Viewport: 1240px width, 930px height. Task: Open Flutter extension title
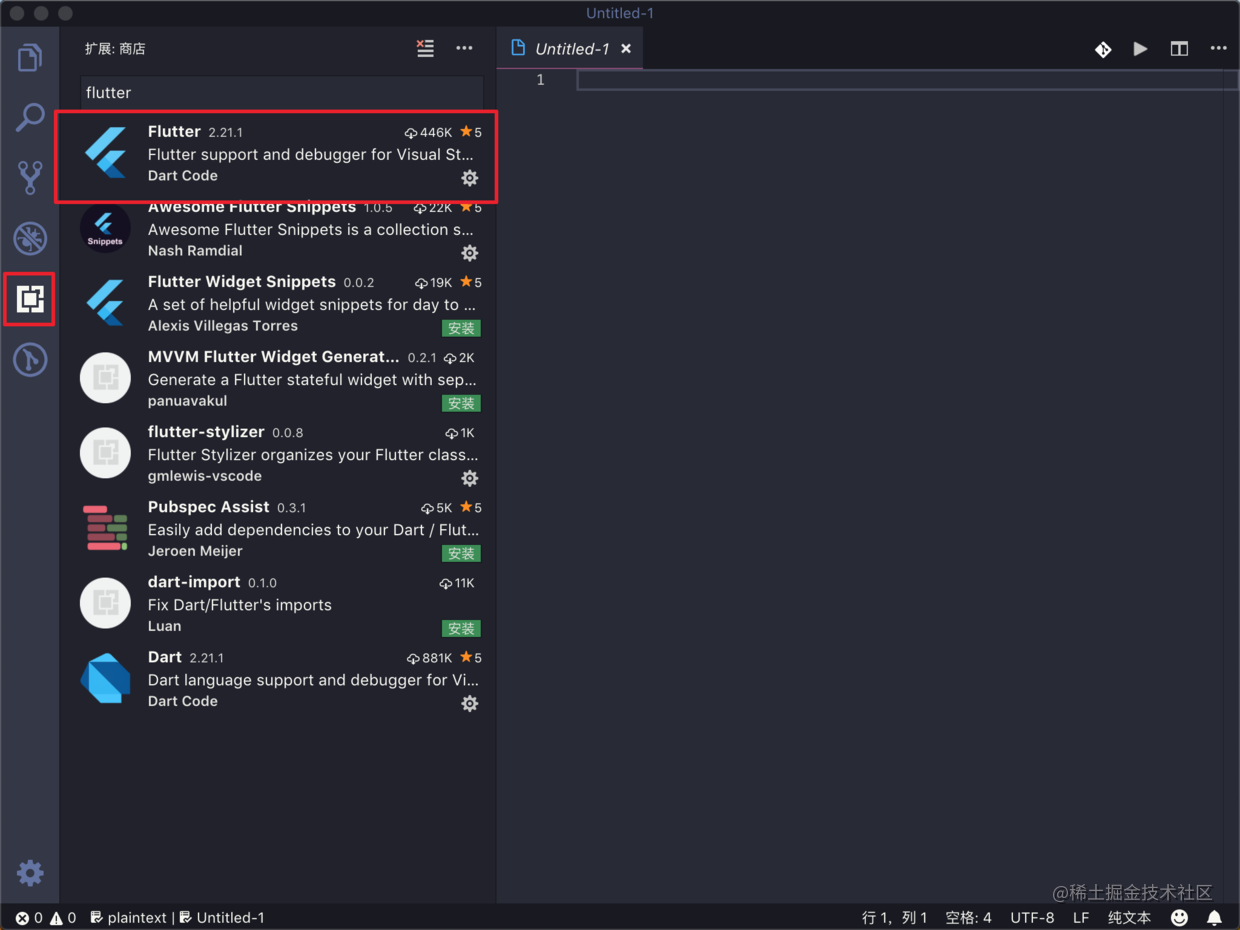(x=174, y=131)
